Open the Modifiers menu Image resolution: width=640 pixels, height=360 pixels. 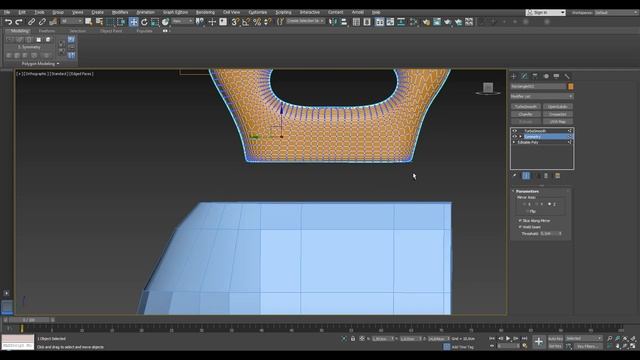120,12
